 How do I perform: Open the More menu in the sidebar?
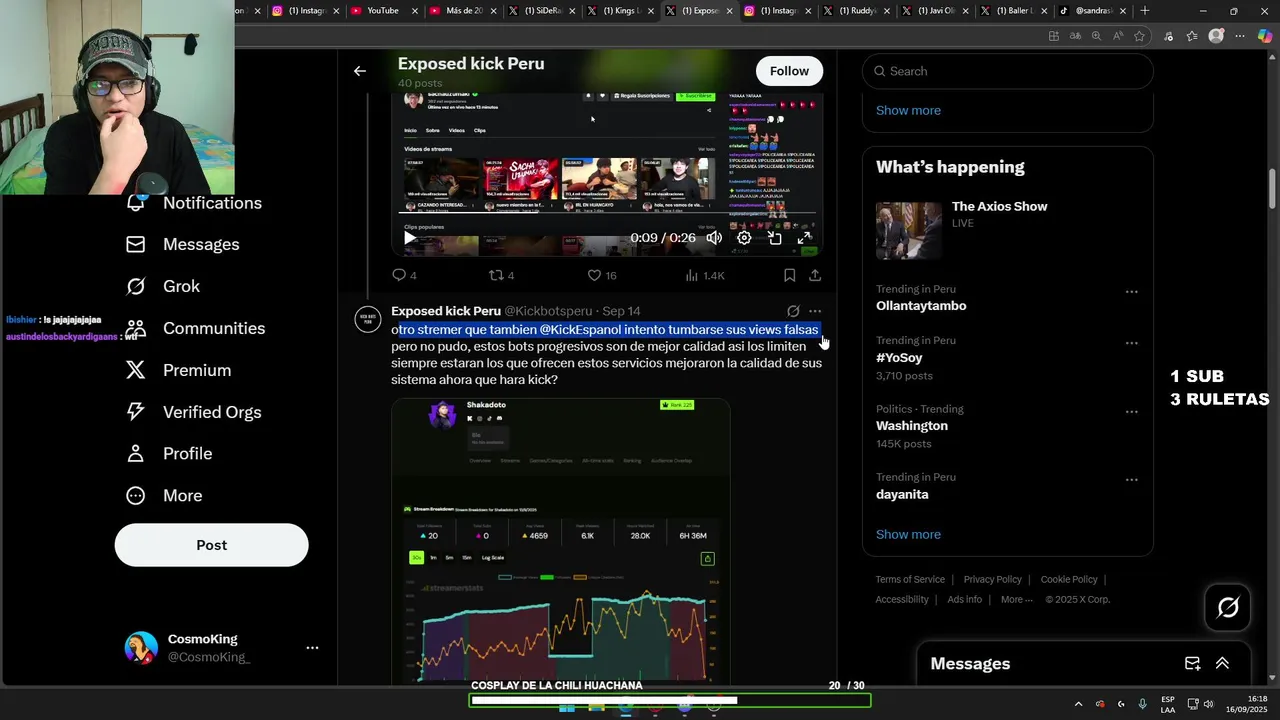click(164, 495)
